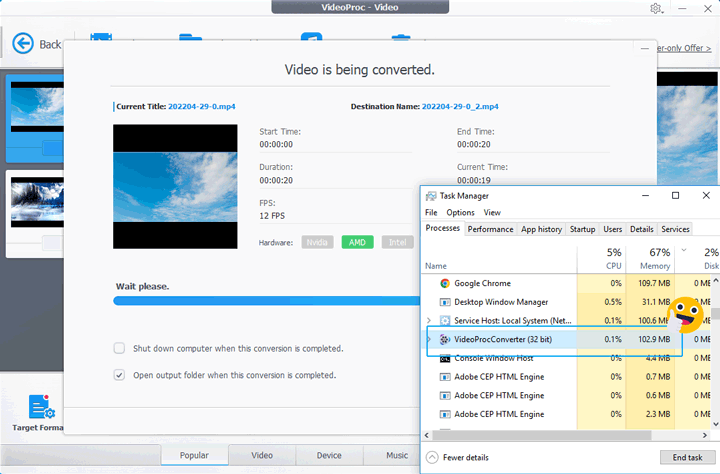
Task: Click the Target Format icon
Action: (41, 406)
